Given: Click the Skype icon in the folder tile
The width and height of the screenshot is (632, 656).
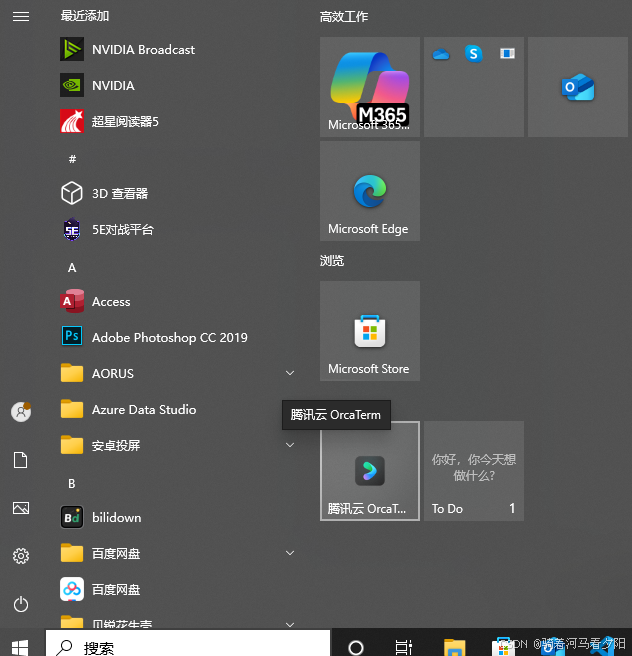Looking at the screenshot, I should [x=473, y=54].
